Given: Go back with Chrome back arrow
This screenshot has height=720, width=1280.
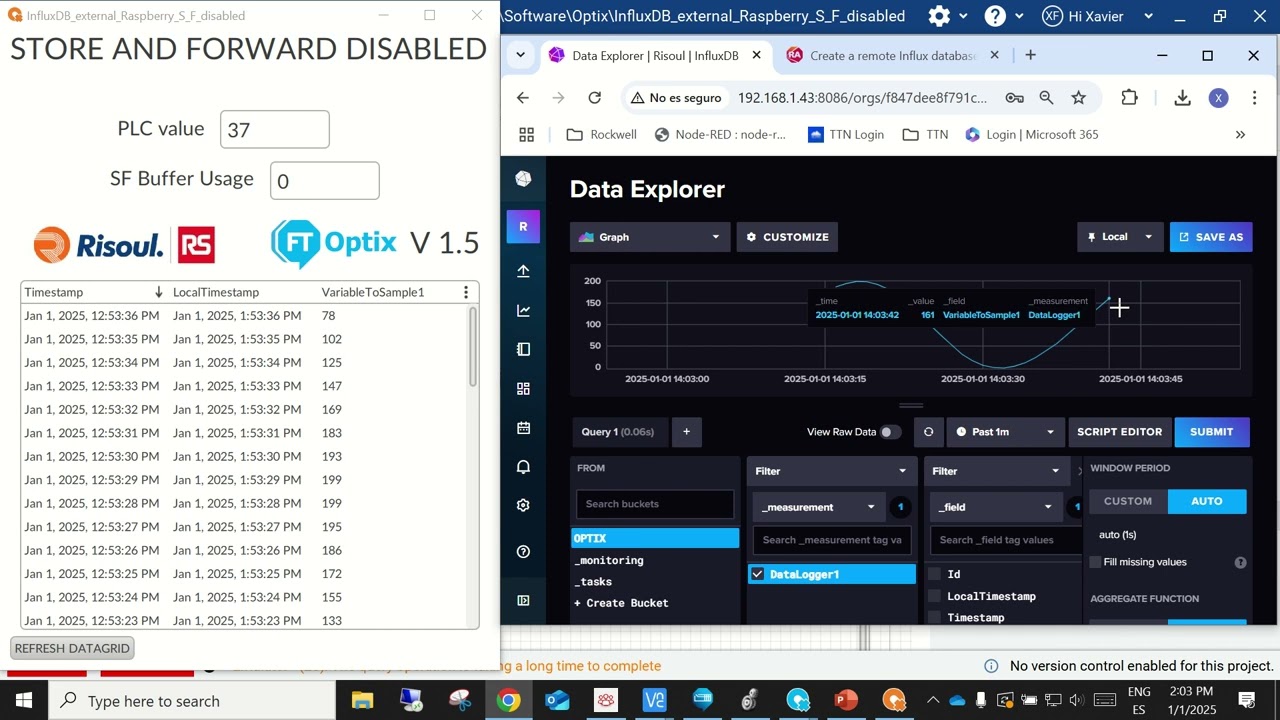Looking at the screenshot, I should pos(523,97).
